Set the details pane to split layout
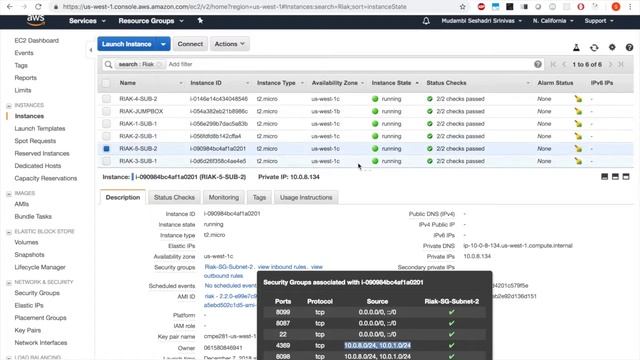The height and width of the screenshot is (360, 640). (x=615, y=177)
